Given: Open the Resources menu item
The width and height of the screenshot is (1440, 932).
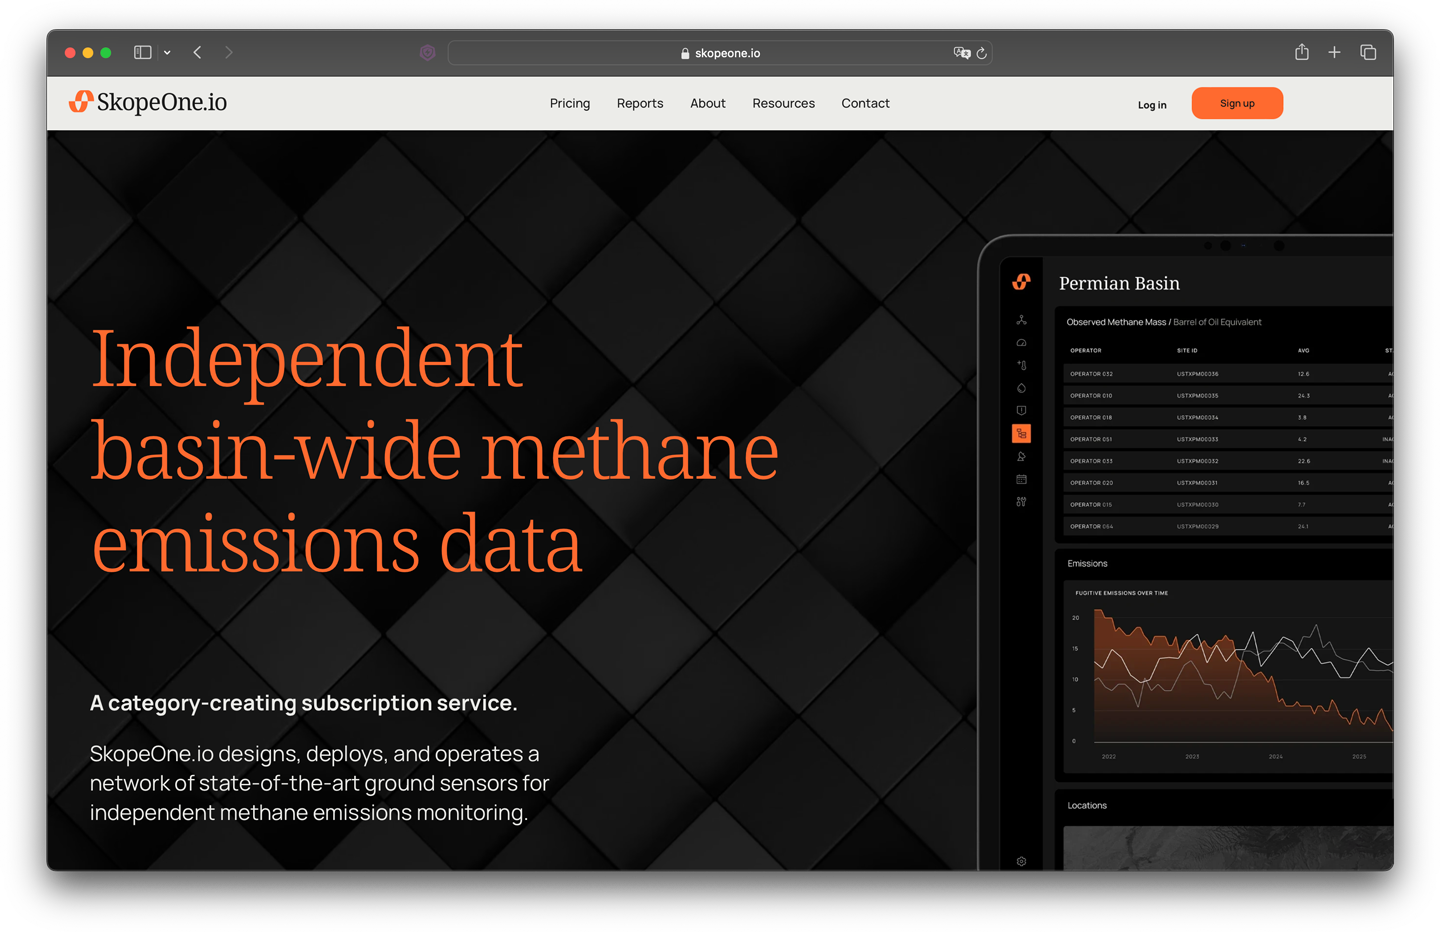Looking at the screenshot, I should [x=784, y=103].
